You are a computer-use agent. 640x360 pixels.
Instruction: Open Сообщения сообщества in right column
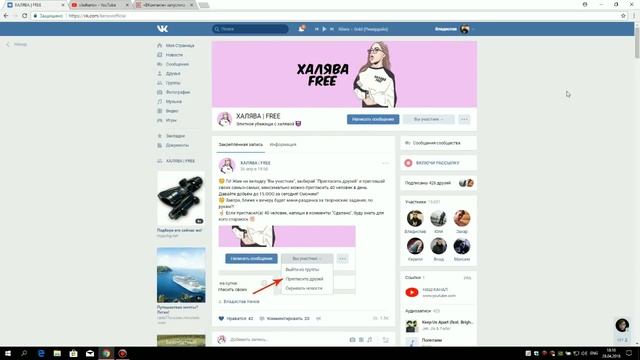coord(438,143)
